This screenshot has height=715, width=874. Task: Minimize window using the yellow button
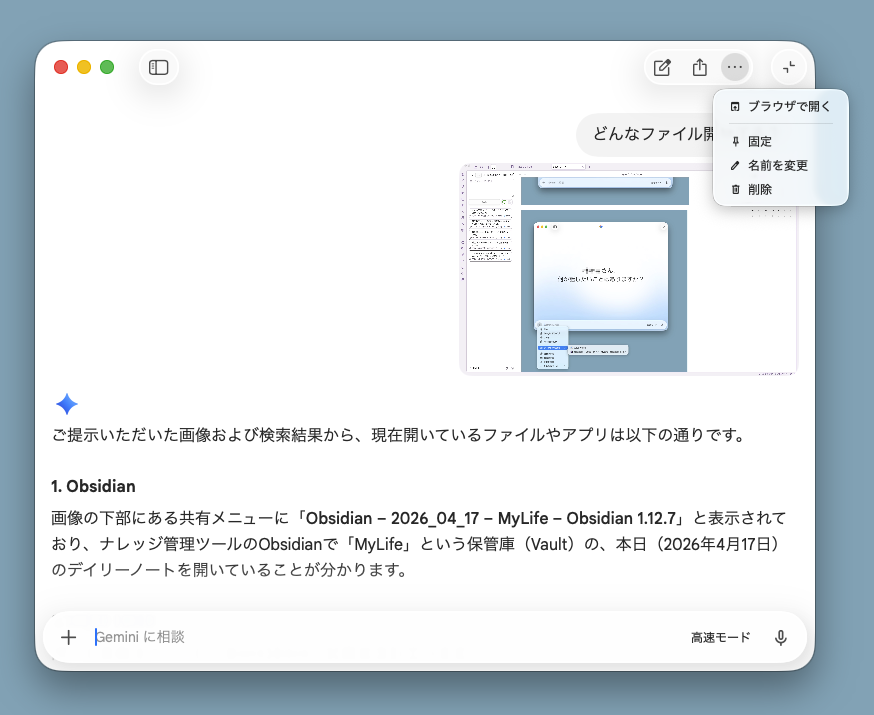tap(84, 67)
